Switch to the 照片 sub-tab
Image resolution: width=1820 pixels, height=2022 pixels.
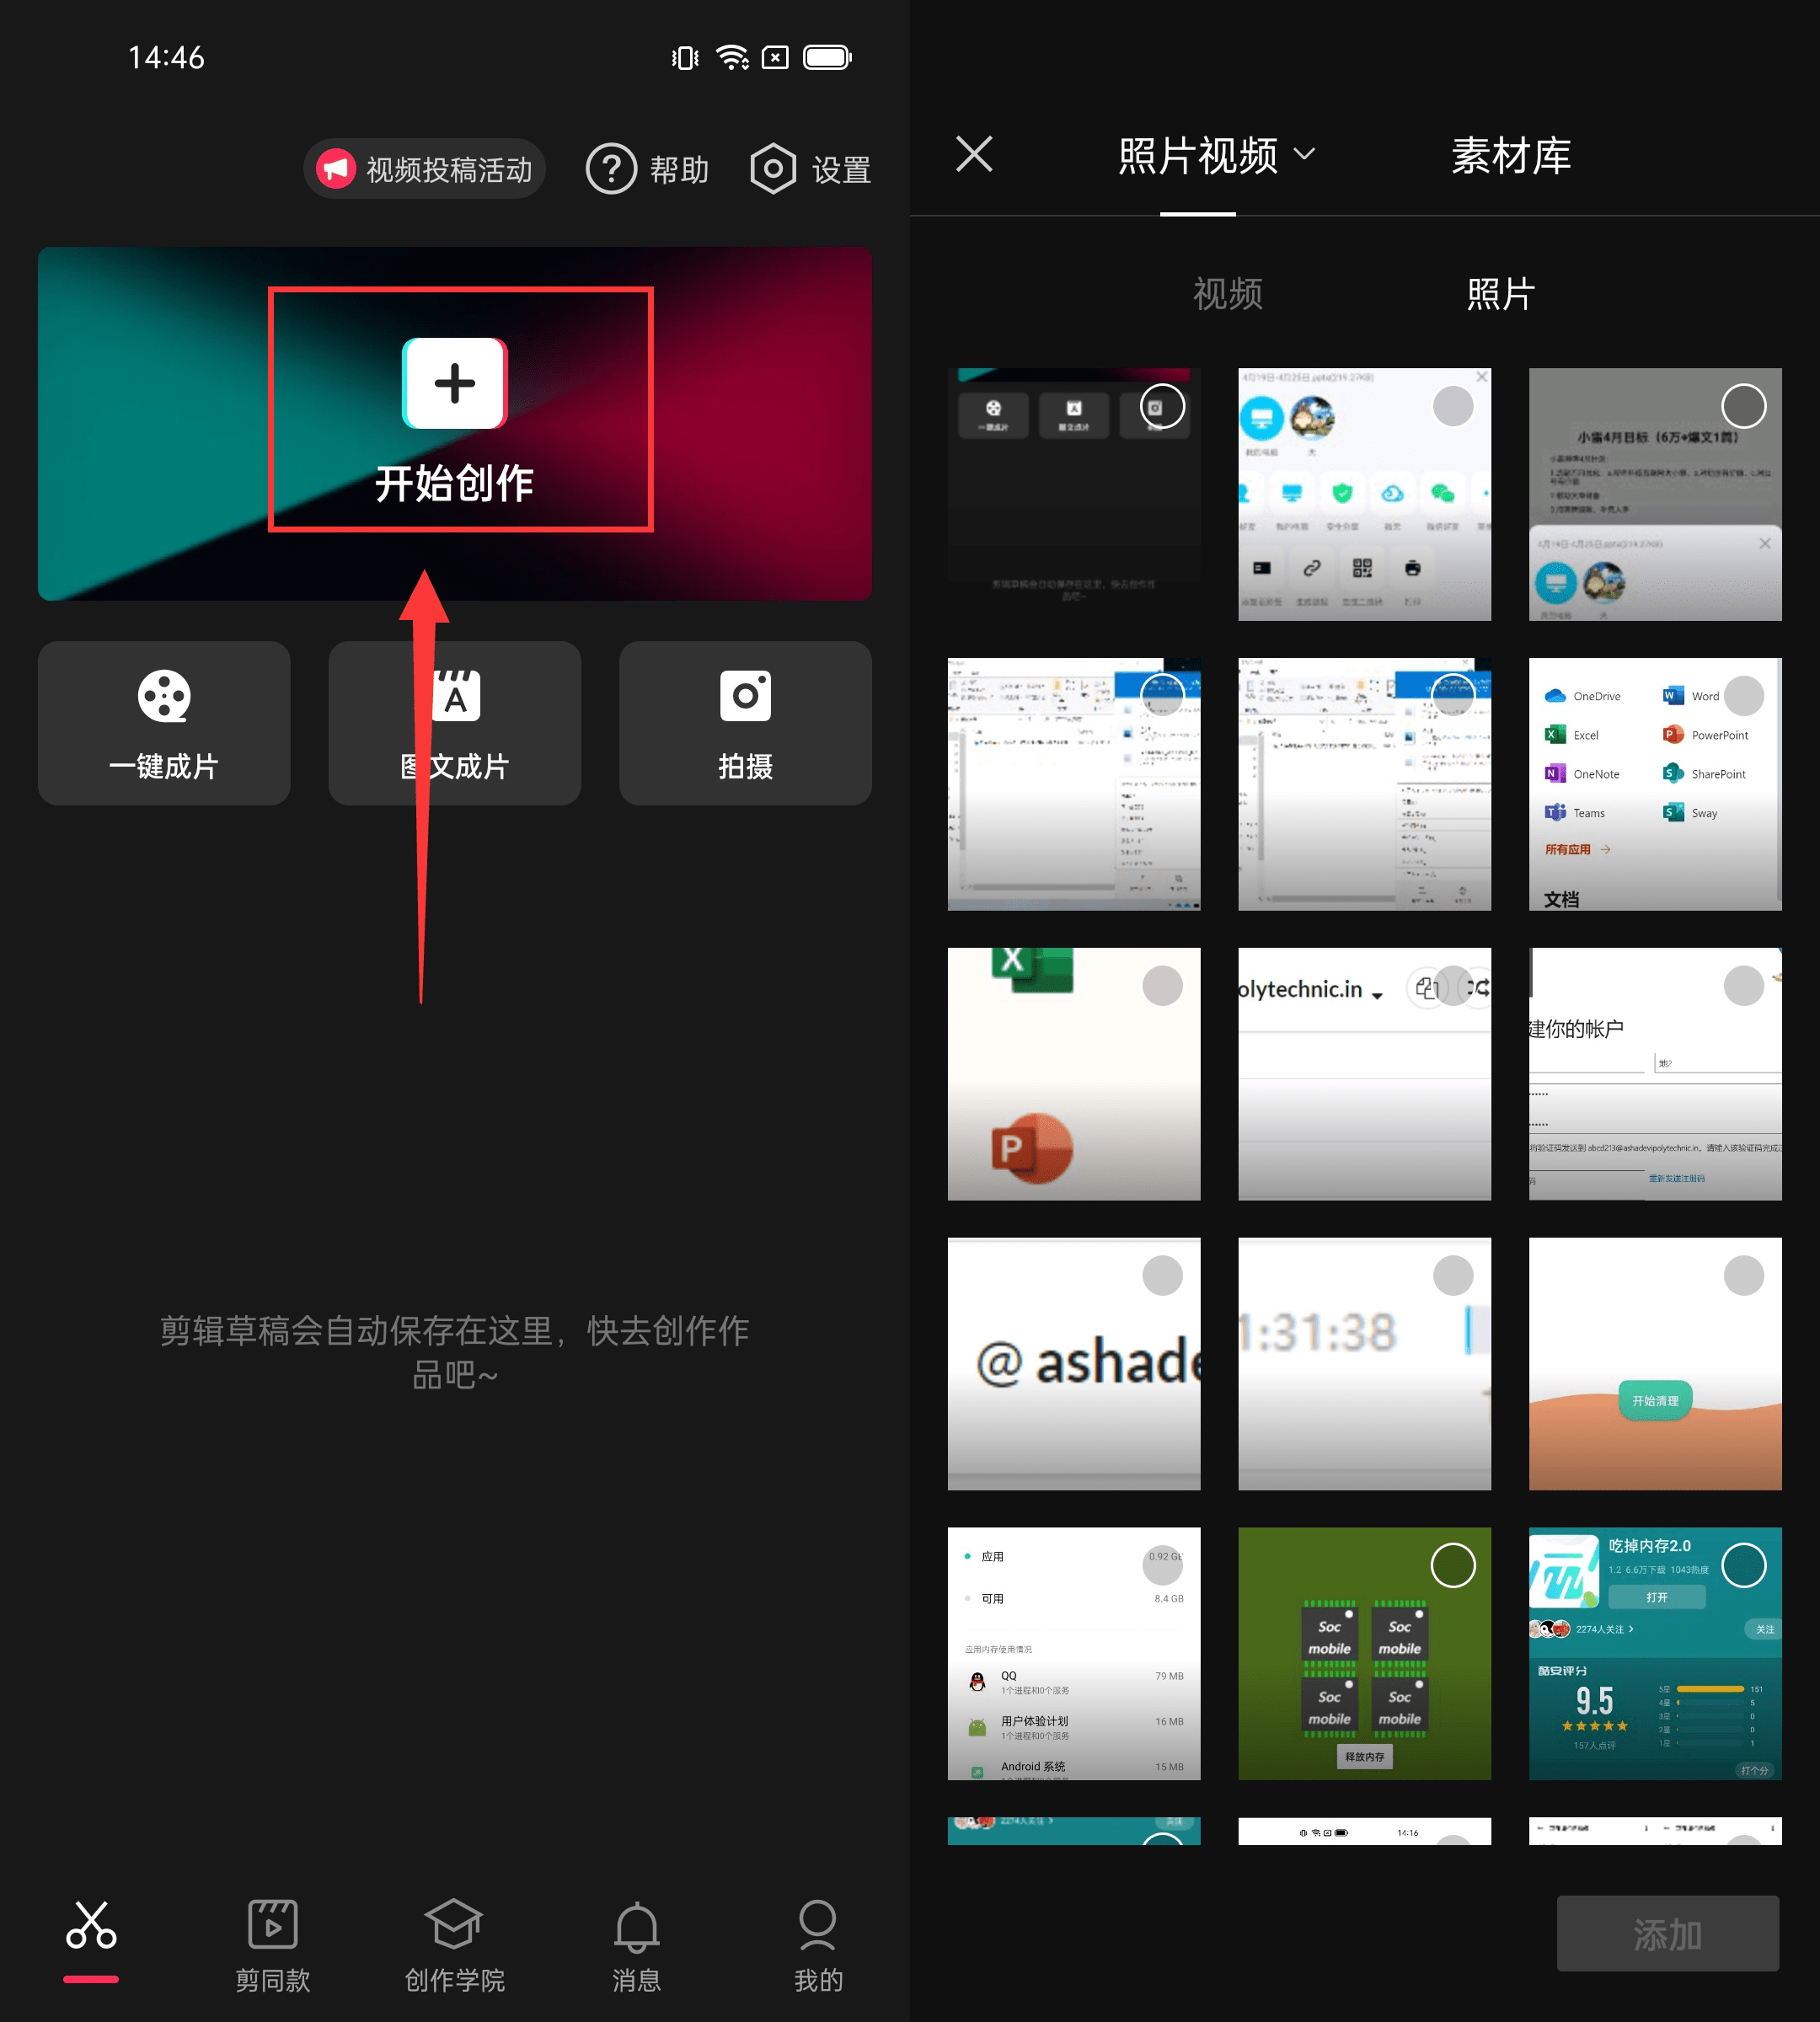1500,294
